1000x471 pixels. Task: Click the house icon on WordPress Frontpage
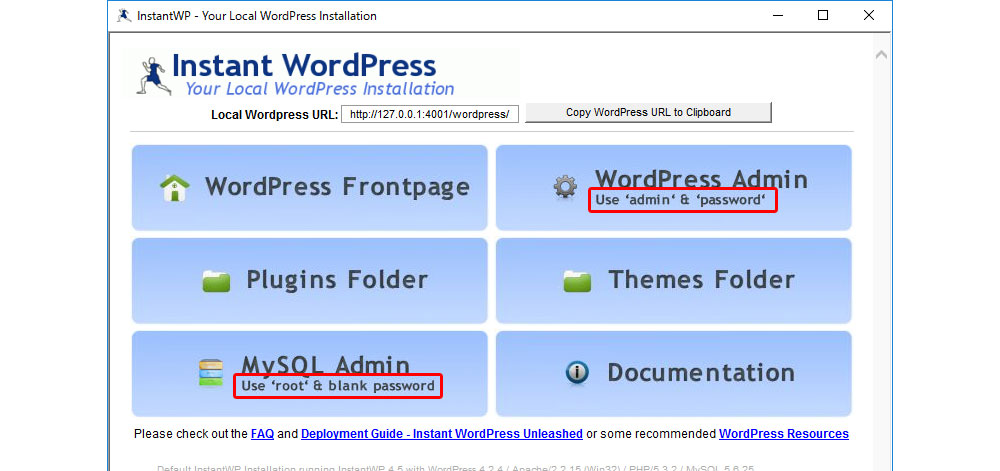click(175, 188)
